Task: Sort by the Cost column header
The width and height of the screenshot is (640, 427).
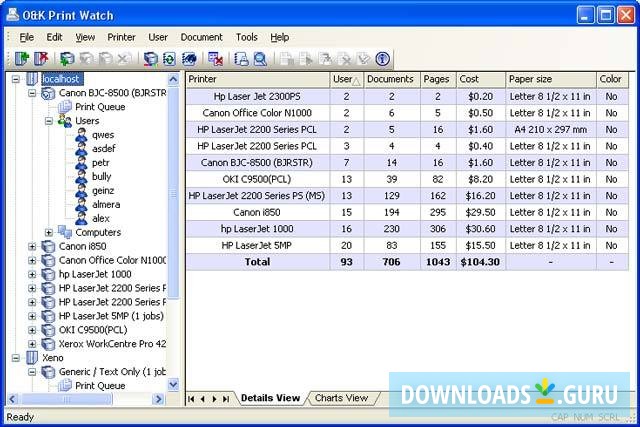Action: 480,79
